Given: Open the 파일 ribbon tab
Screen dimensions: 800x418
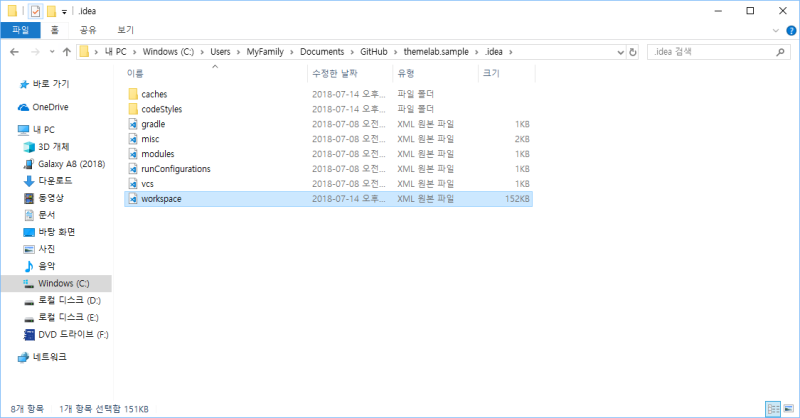Looking at the screenshot, I should pyautogui.click(x=20, y=30).
